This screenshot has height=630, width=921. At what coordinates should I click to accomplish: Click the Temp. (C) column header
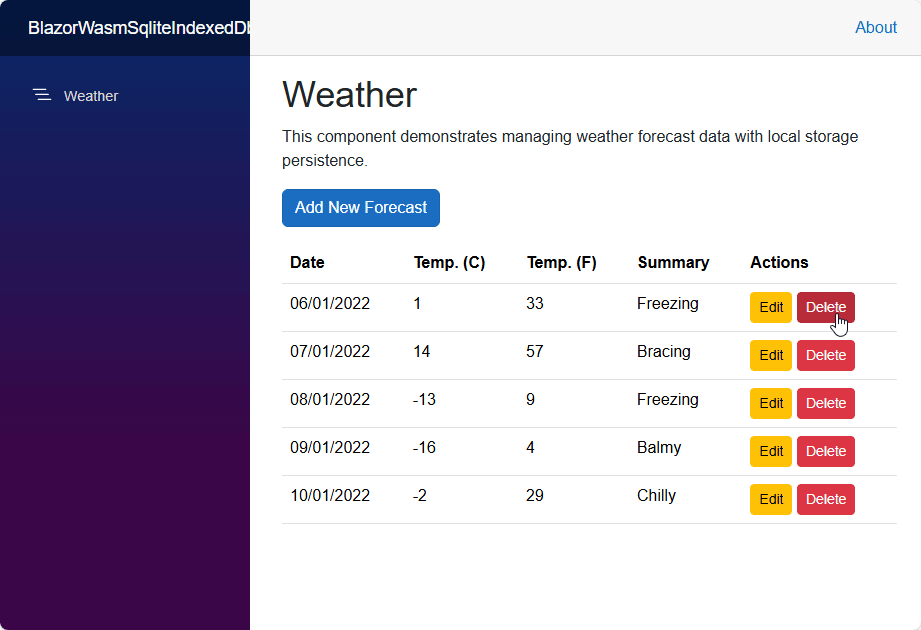click(x=449, y=263)
